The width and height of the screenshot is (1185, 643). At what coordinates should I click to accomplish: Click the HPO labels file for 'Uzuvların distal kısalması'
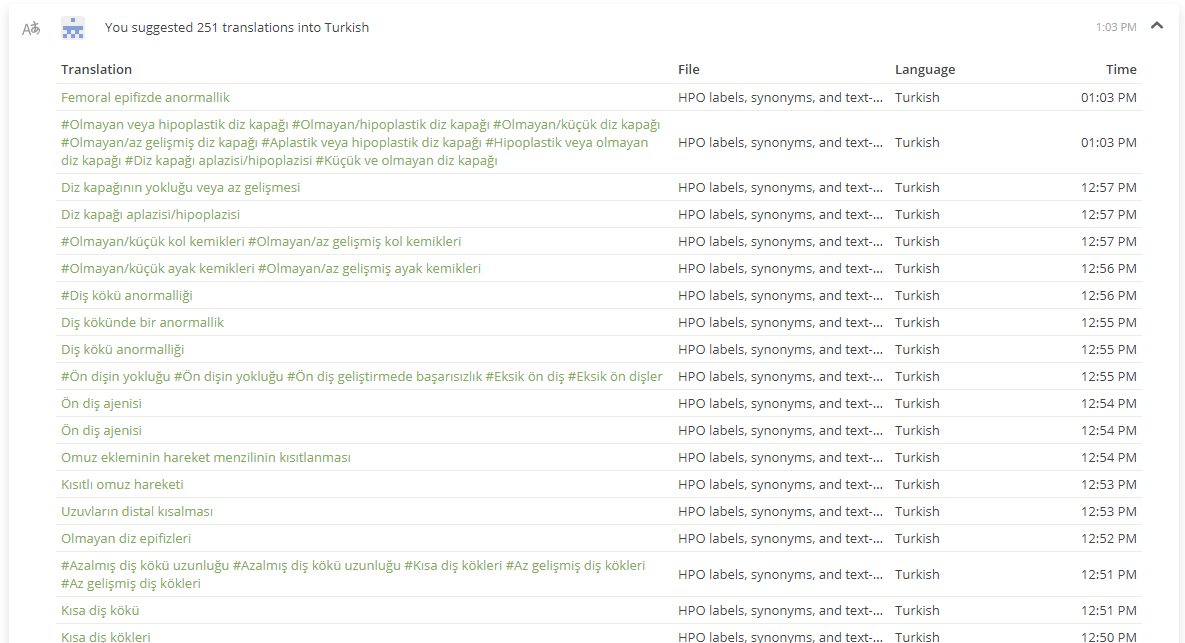(780, 512)
